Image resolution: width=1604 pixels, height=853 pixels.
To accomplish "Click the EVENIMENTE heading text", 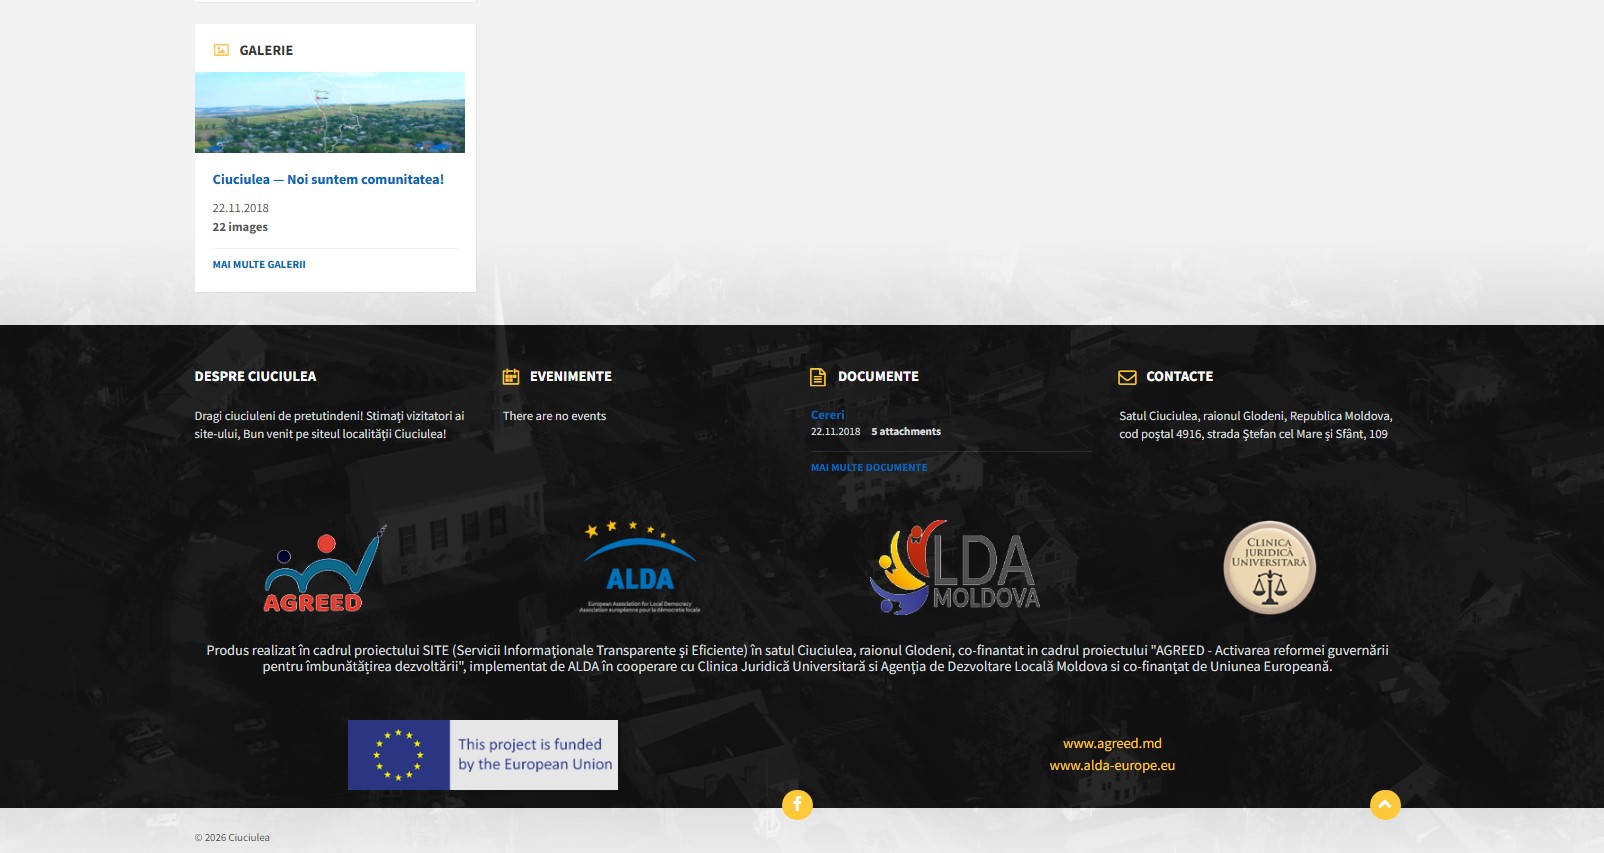I will click(571, 377).
